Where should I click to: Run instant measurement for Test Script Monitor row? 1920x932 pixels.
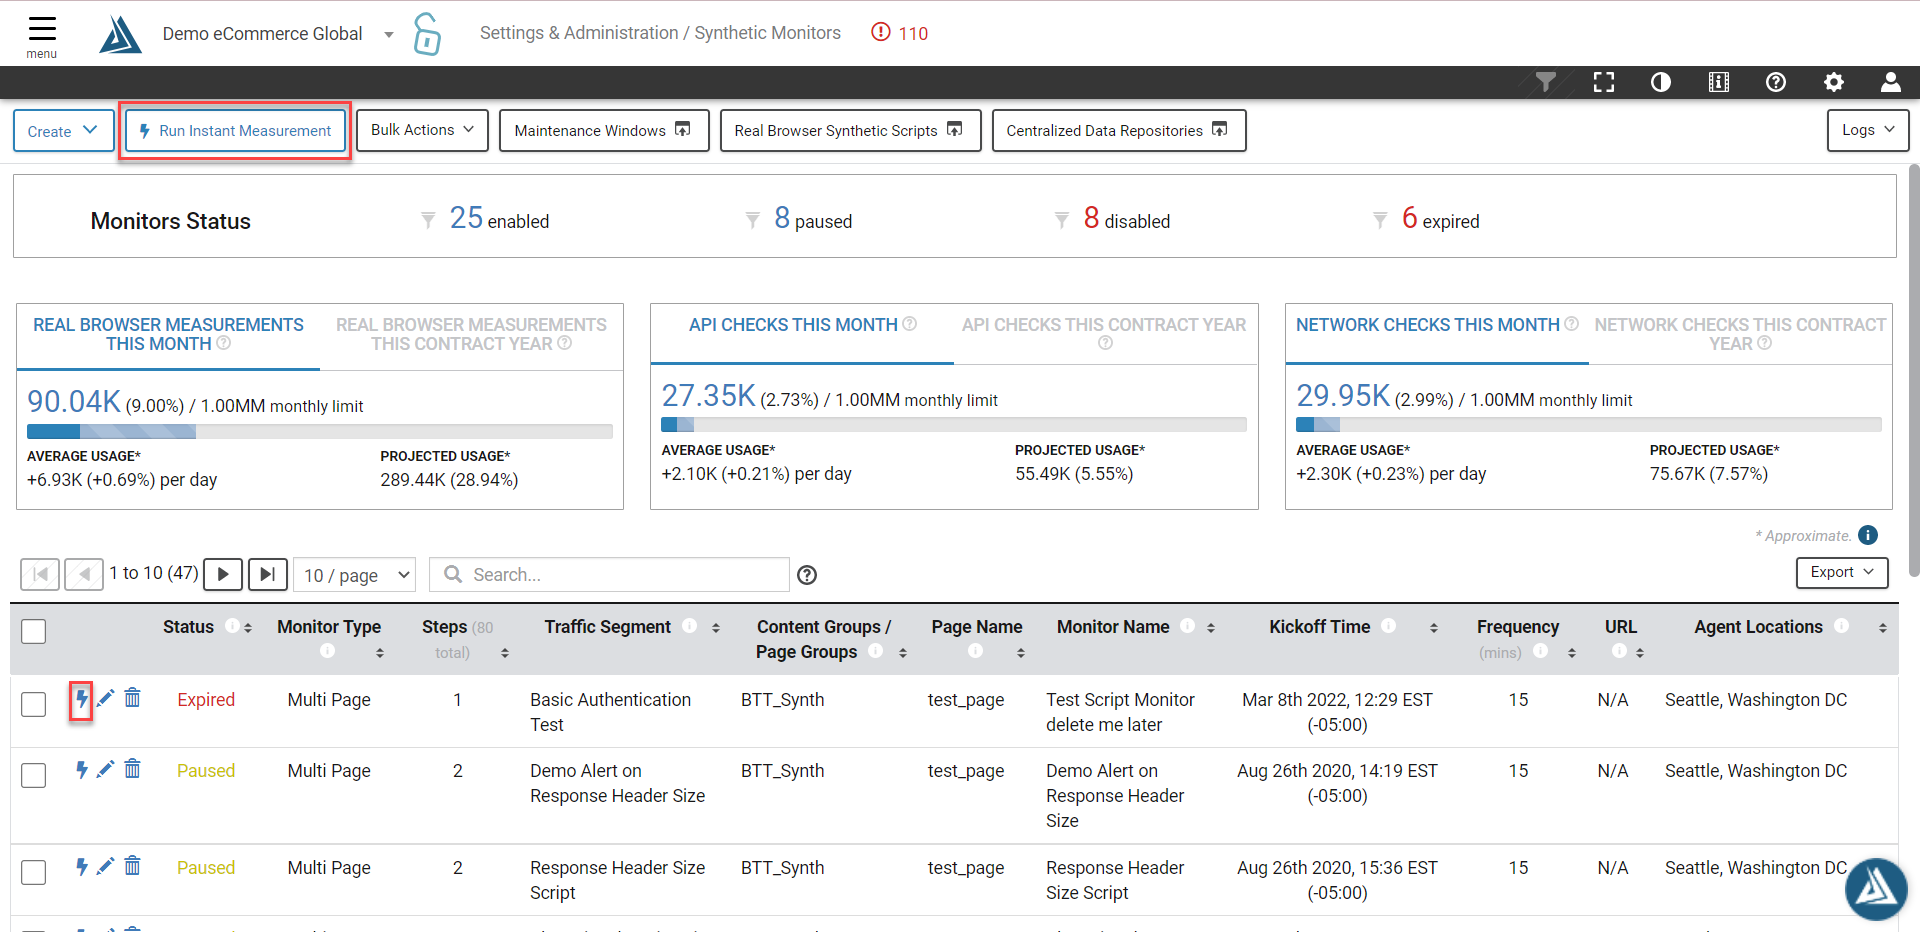pyautogui.click(x=82, y=698)
